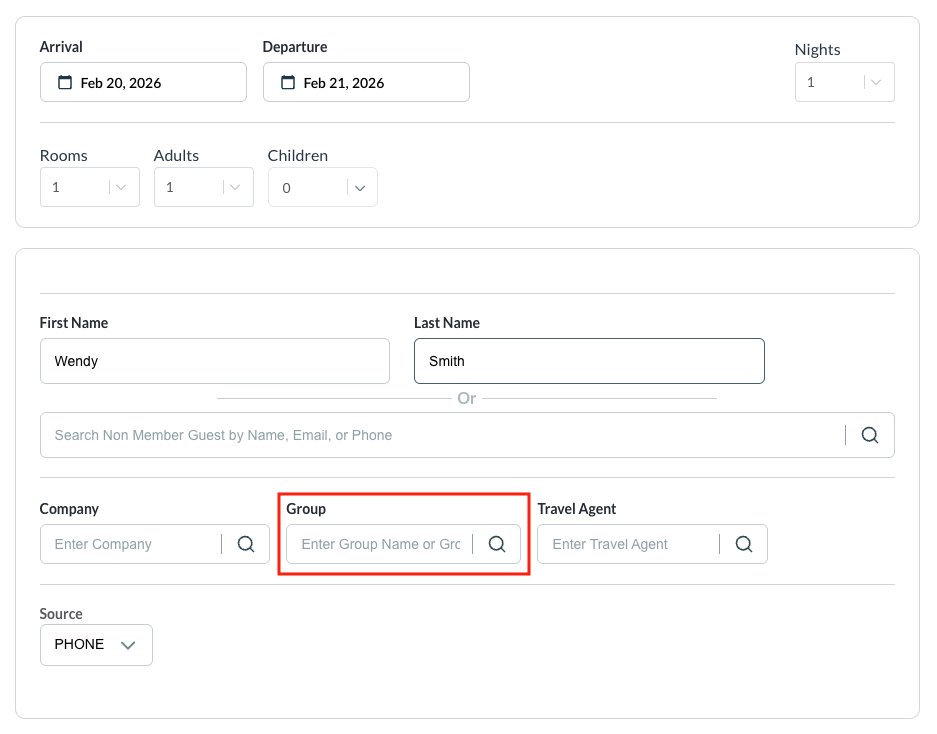This screenshot has height=734, width=937.
Task: Click the Feb 21, 2026 departure date text
Action: tap(344, 83)
